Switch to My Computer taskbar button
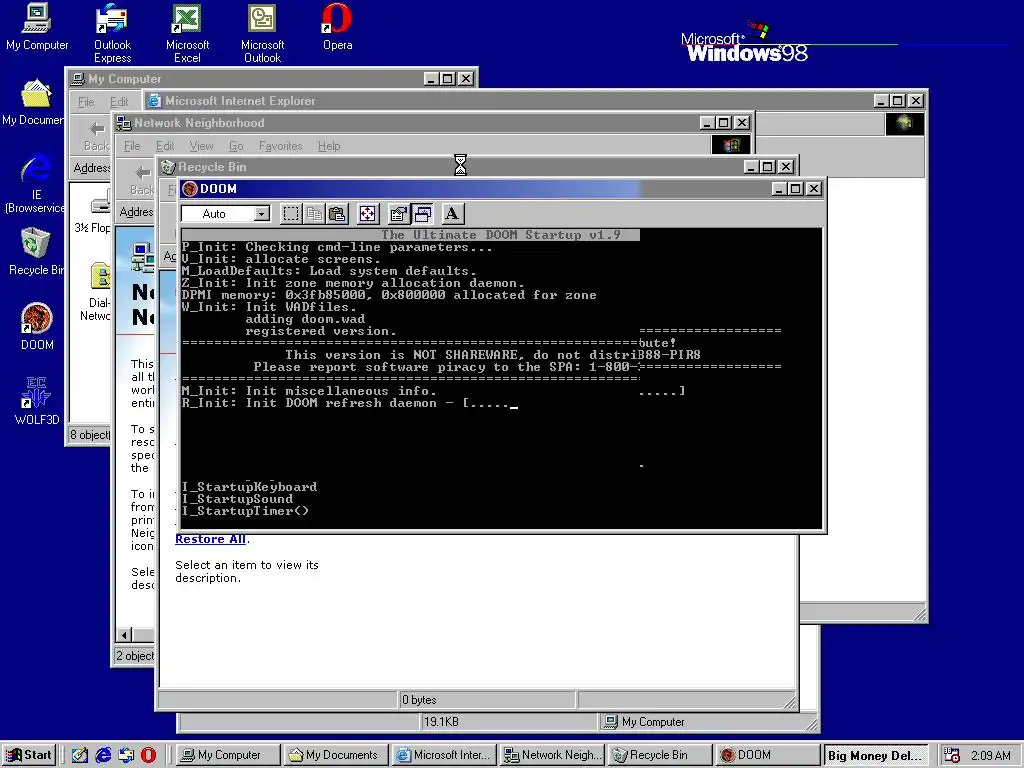This screenshot has height=768, width=1024. (229, 755)
